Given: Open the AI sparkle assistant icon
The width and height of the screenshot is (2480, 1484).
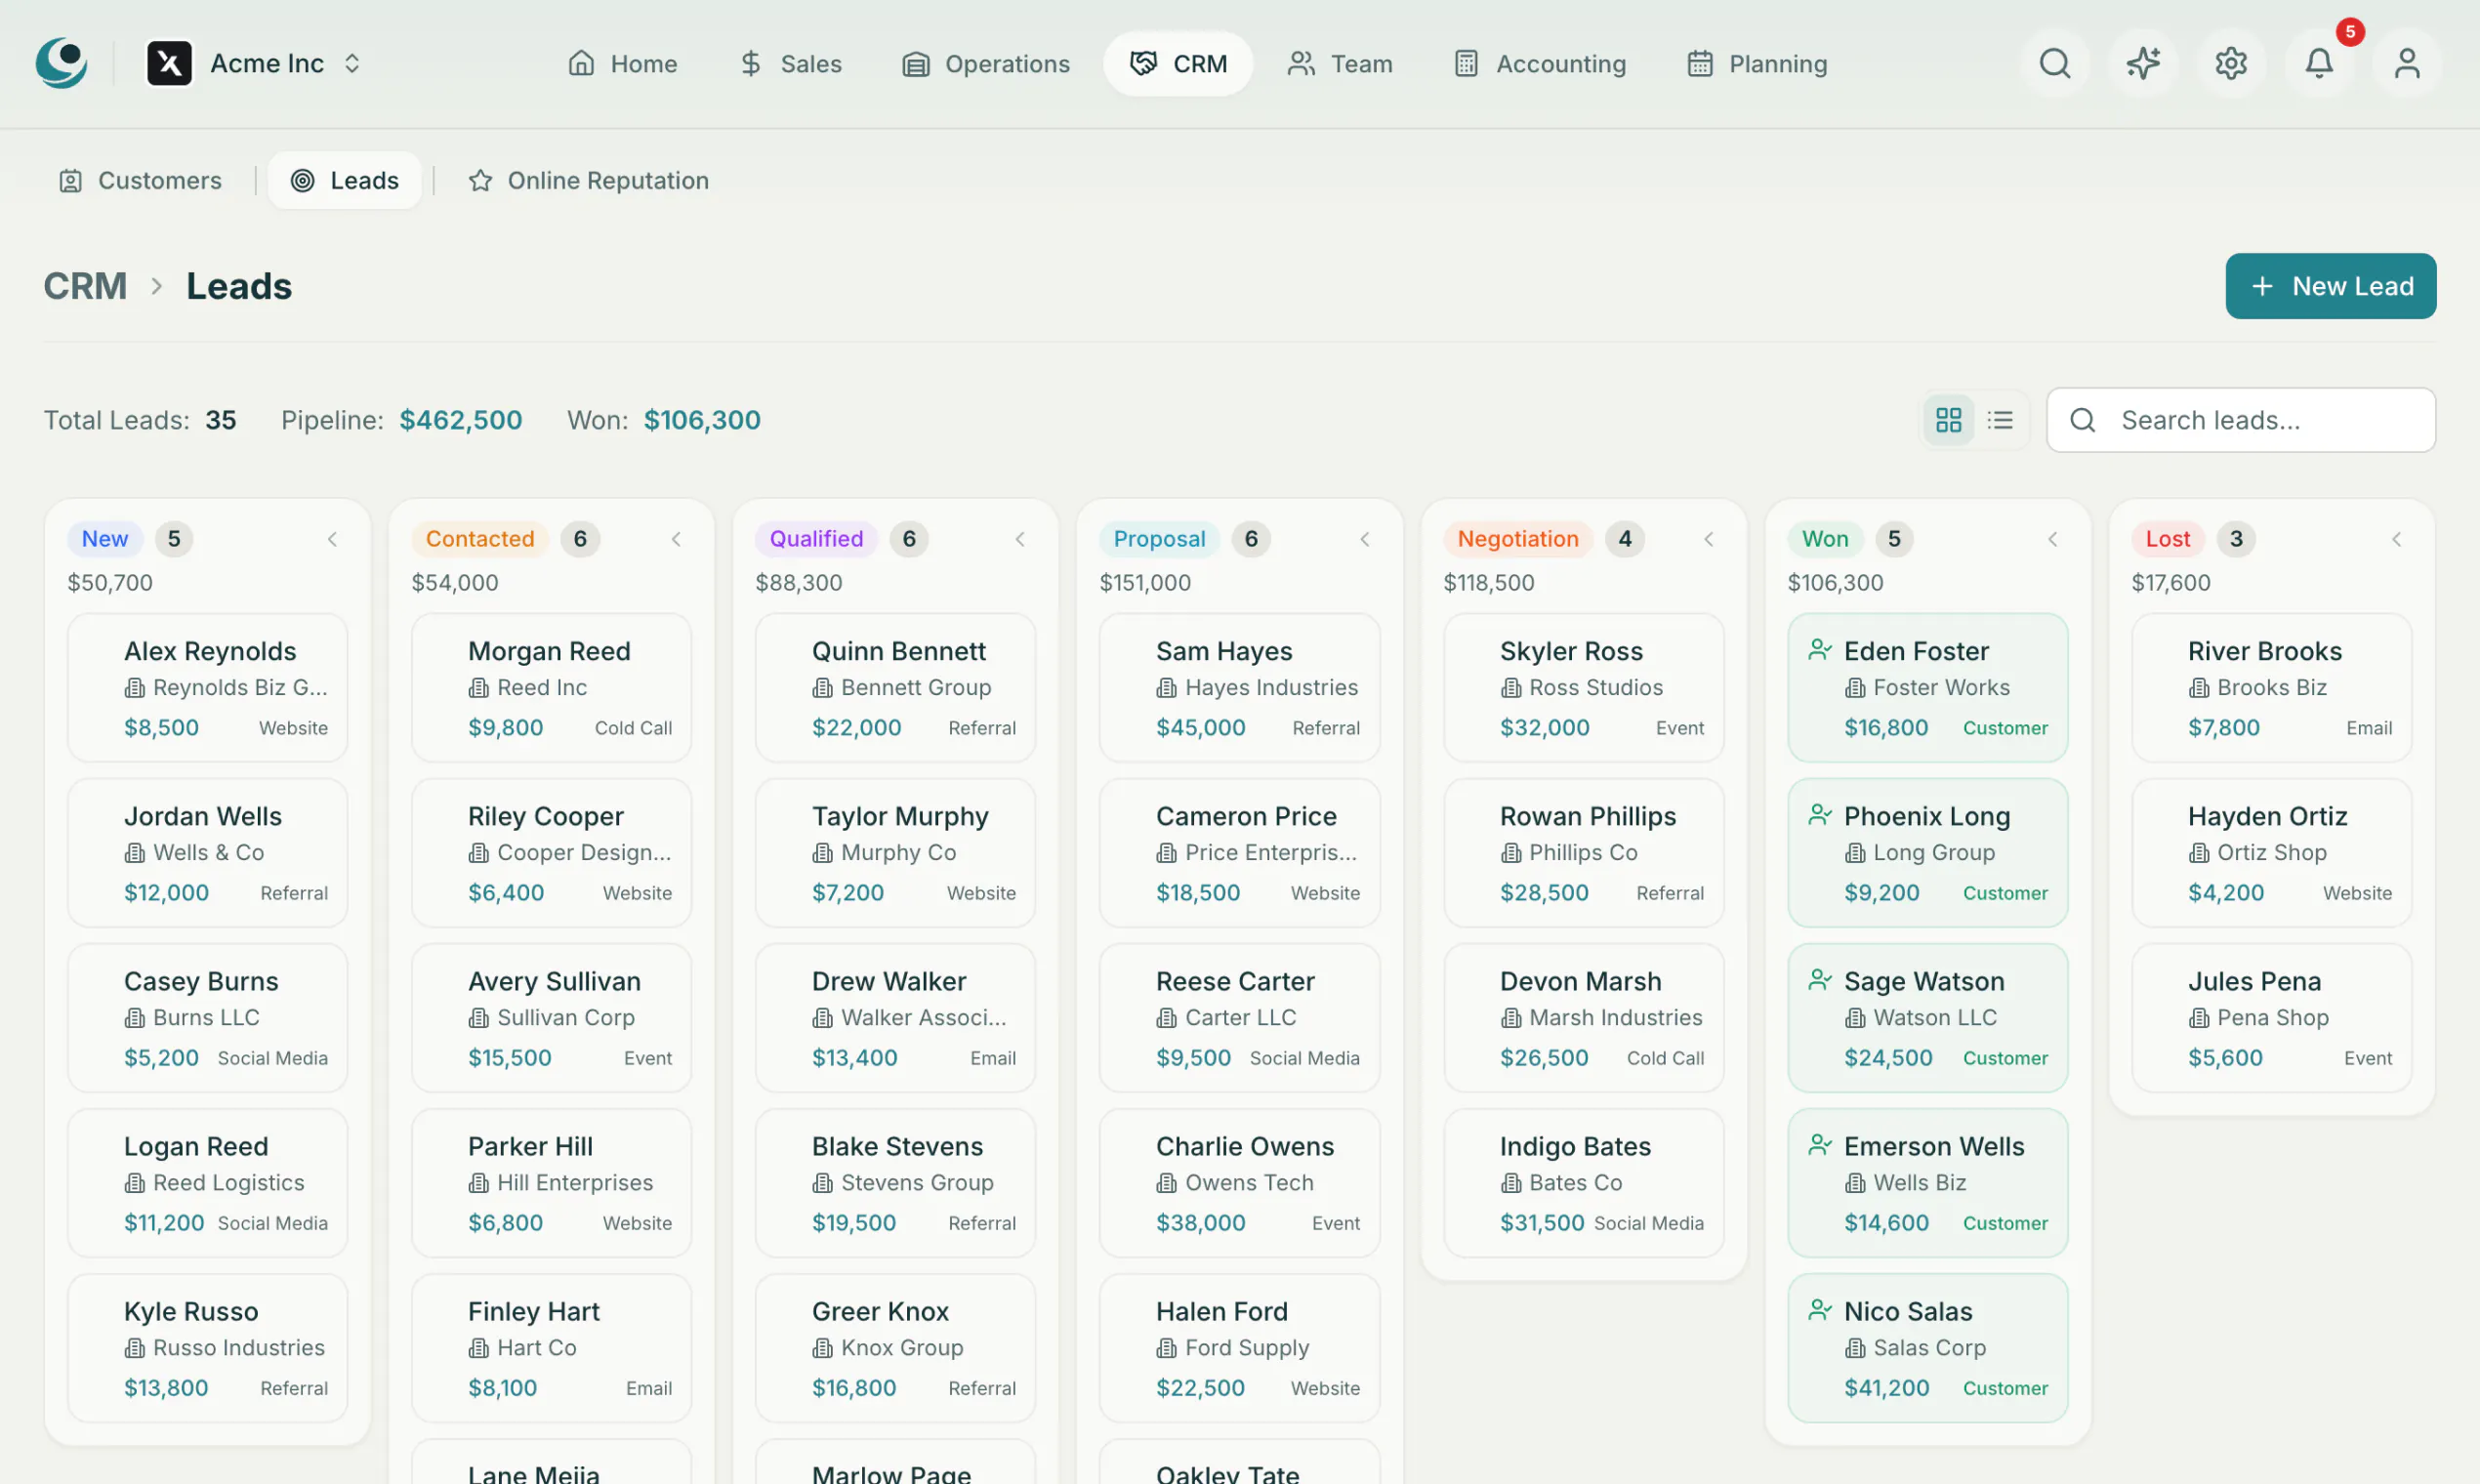Looking at the screenshot, I should tap(2142, 63).
